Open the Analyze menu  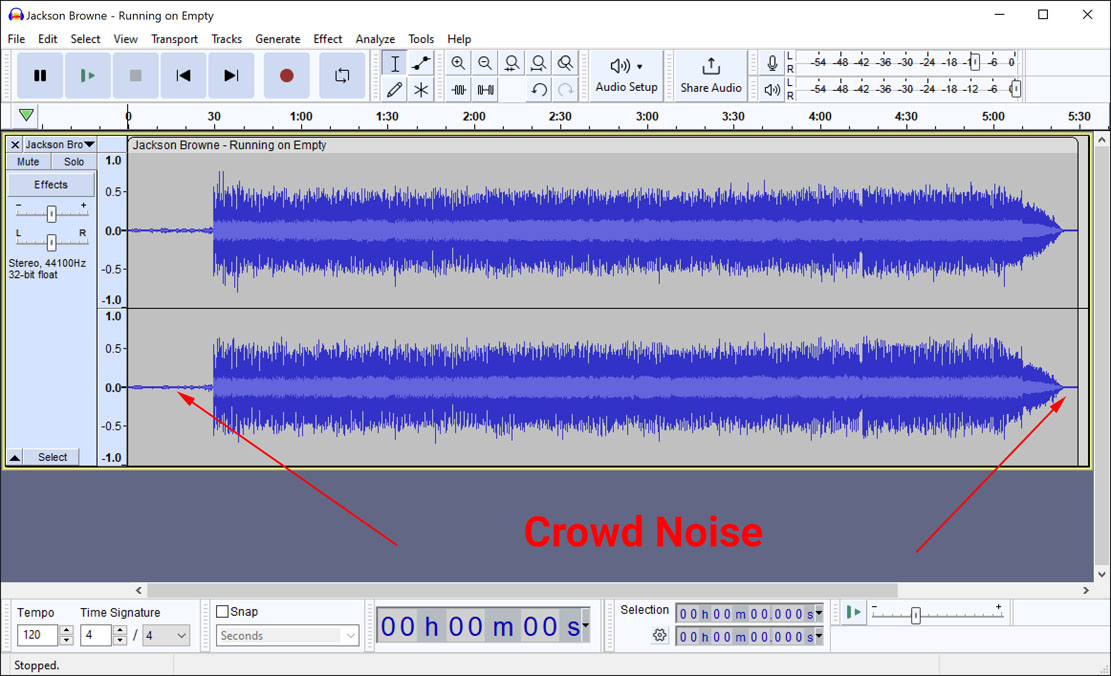[376, 39]
